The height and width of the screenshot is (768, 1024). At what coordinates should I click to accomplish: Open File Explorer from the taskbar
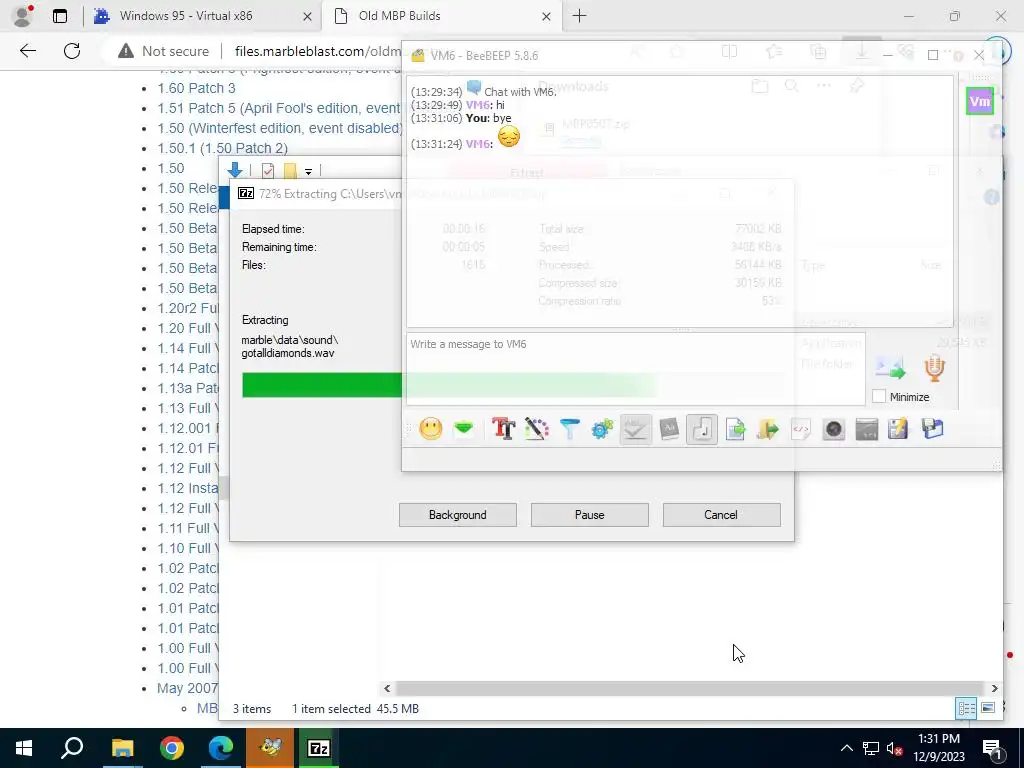122,748
